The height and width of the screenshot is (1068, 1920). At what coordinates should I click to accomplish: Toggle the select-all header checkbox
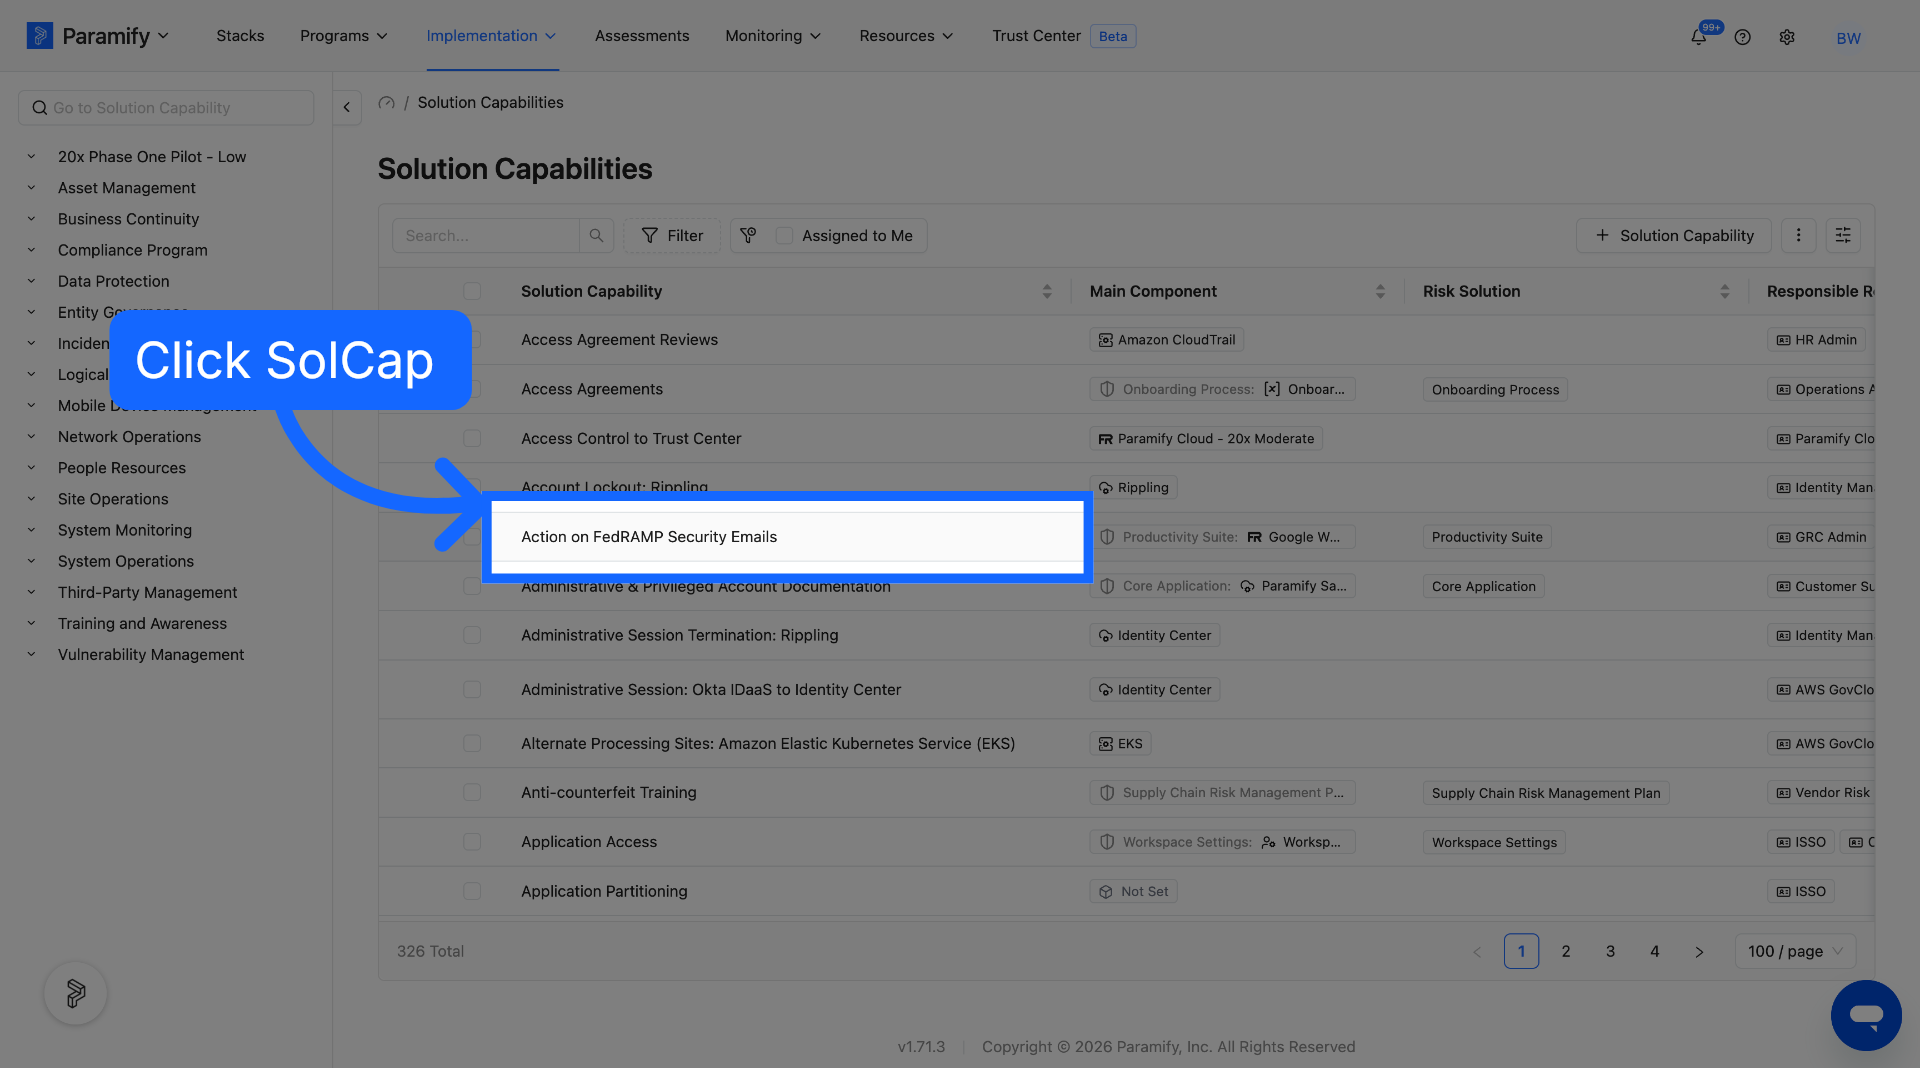pyautogui.click(x=472, y=291)
